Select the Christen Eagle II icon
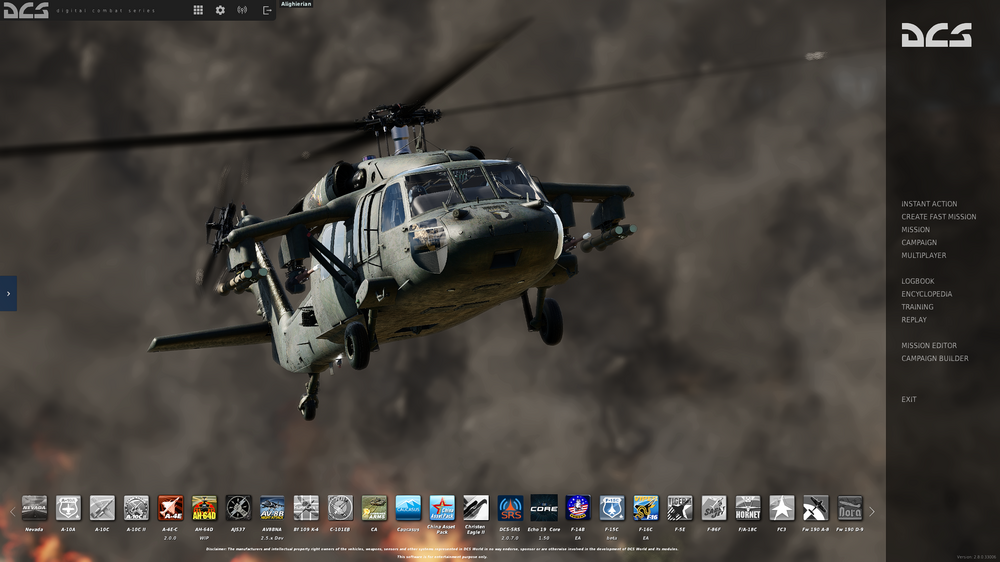1000x562 pixels. (476, 508)
